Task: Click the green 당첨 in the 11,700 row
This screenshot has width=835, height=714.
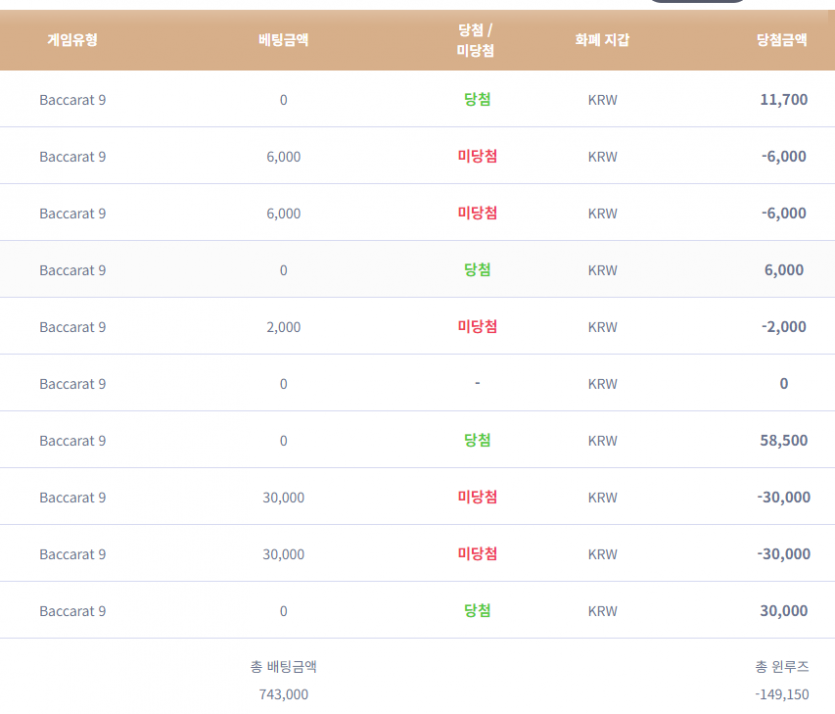Action: tap(477, 100)
